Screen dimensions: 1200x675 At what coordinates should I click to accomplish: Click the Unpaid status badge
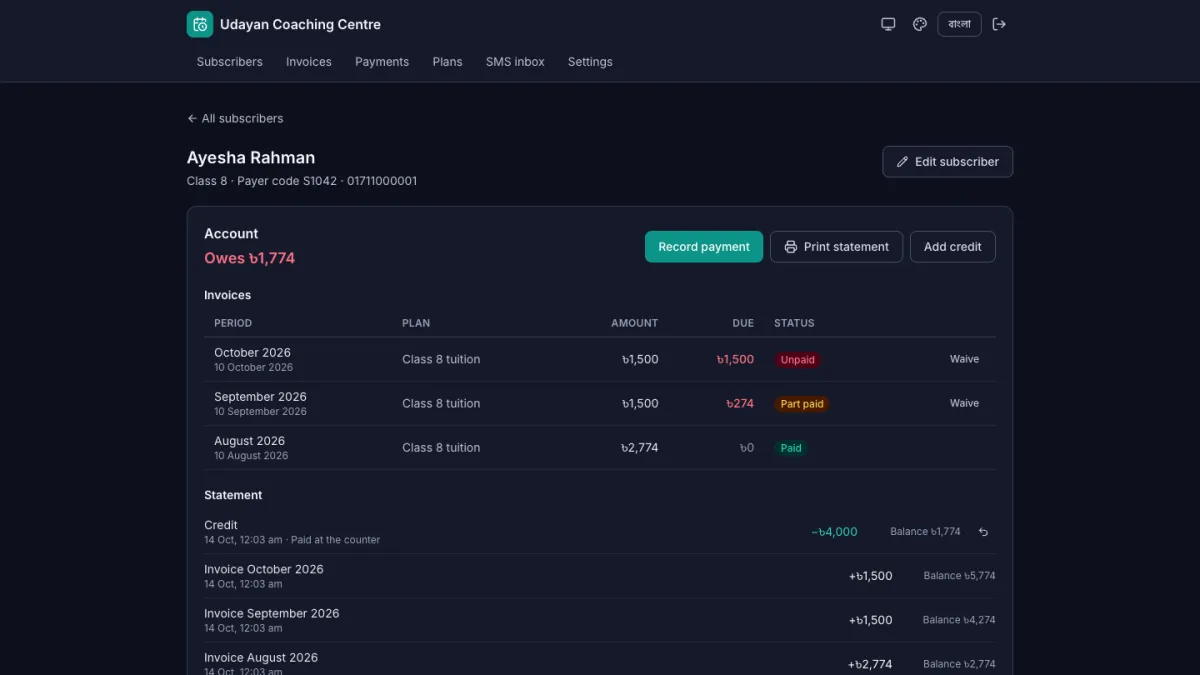point(798,360)
